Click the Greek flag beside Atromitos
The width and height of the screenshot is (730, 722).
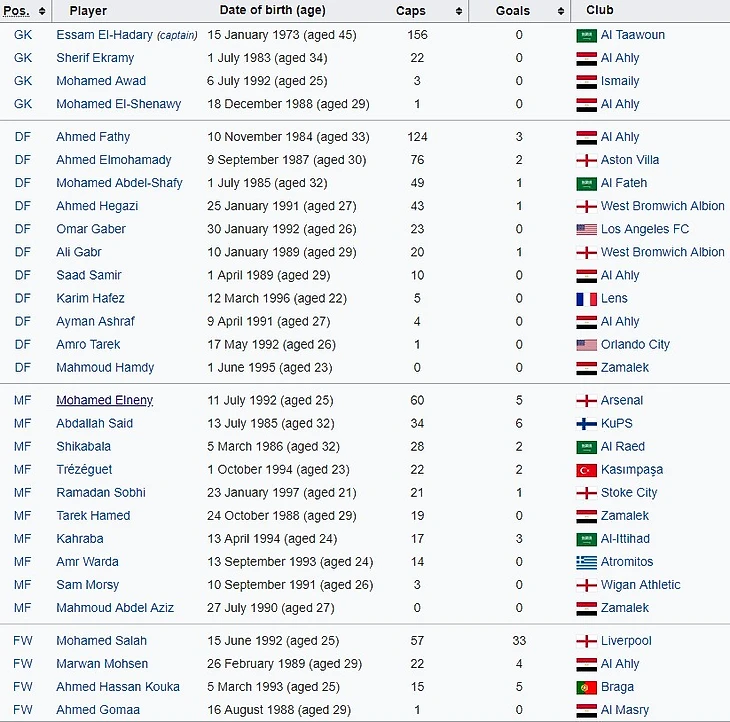point(586,562)
